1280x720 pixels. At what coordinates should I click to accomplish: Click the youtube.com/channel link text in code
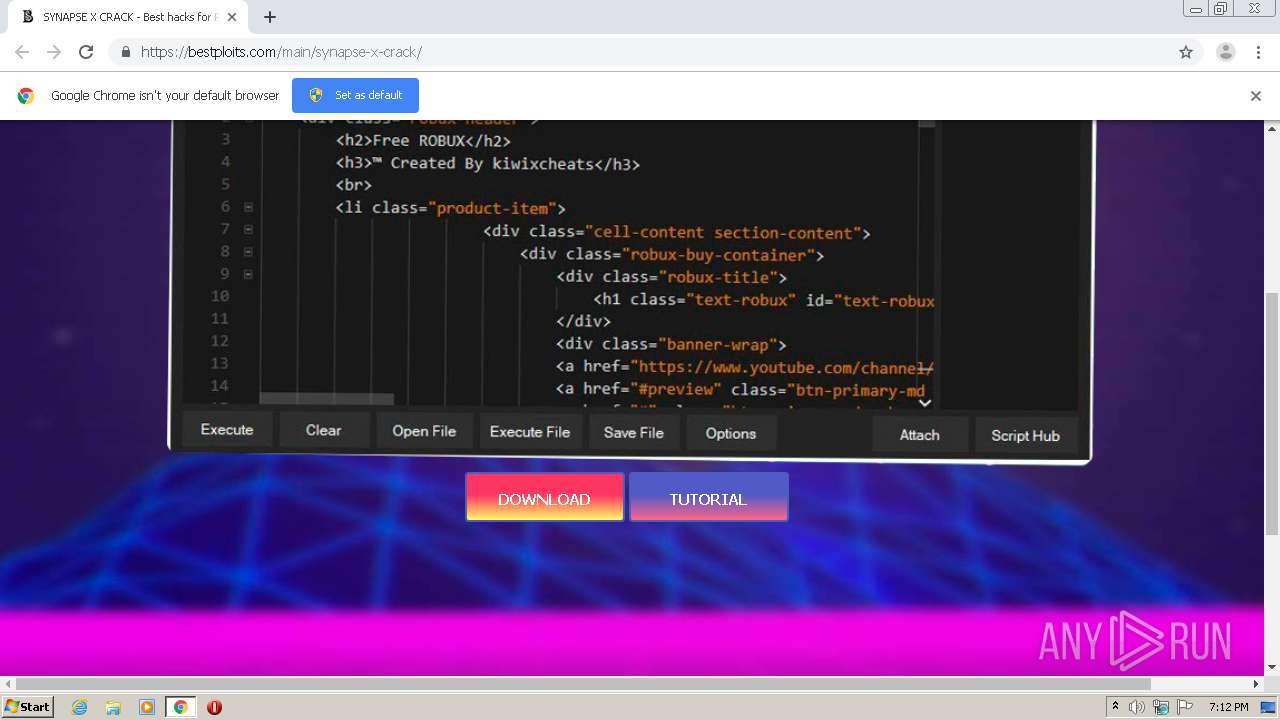pyautogui.click(x=785, y=367)
